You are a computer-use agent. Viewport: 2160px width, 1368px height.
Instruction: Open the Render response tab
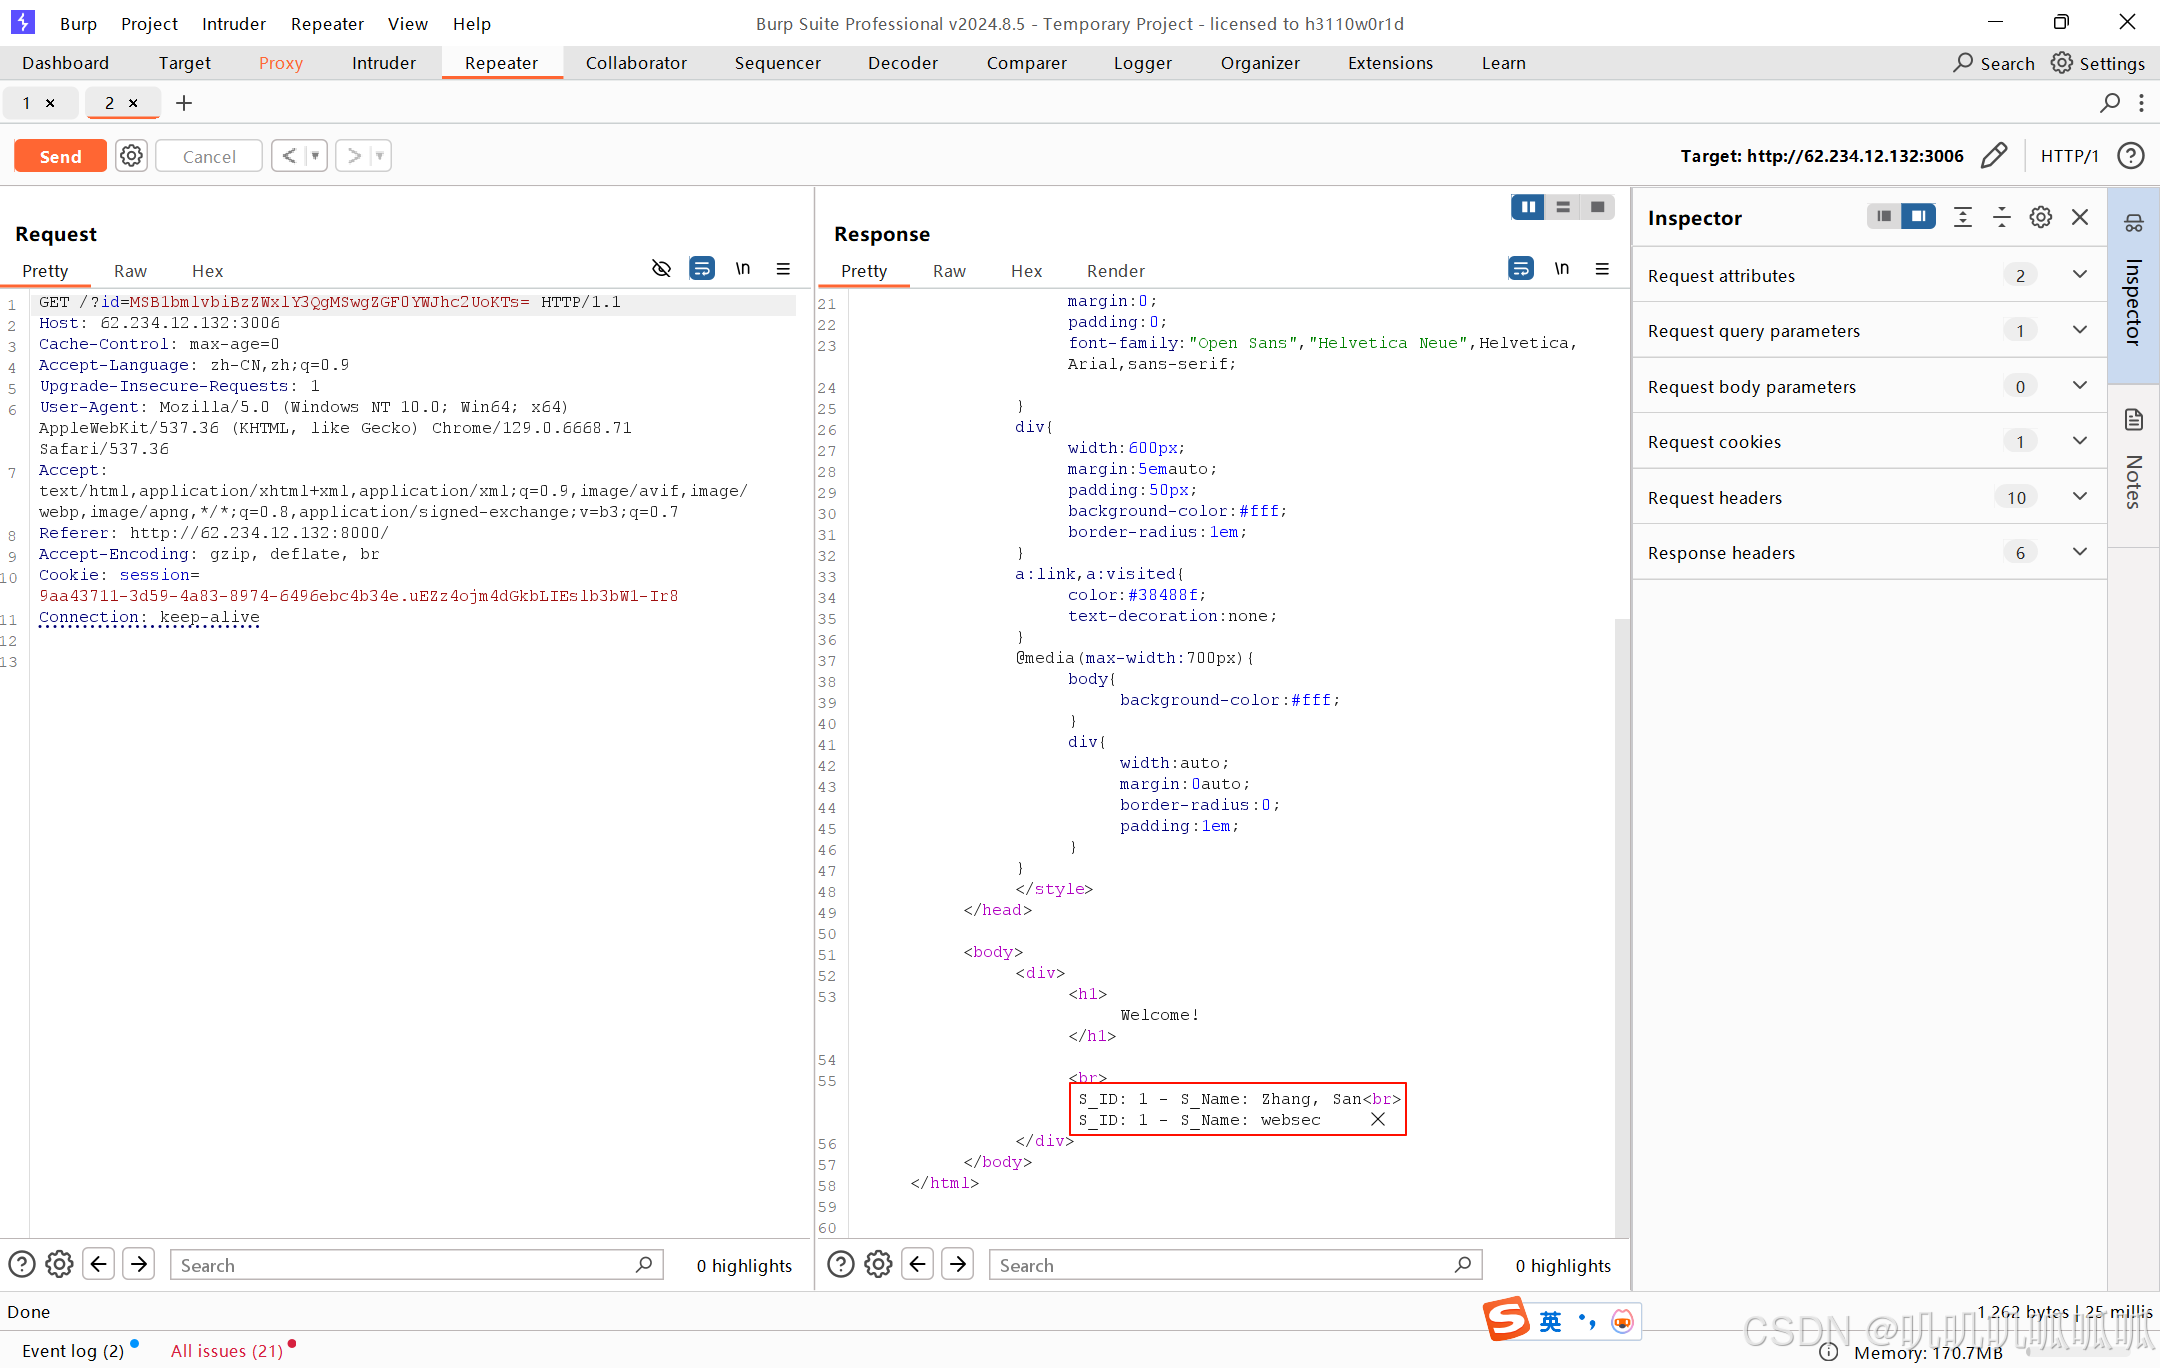click(x=1115, y=271)
